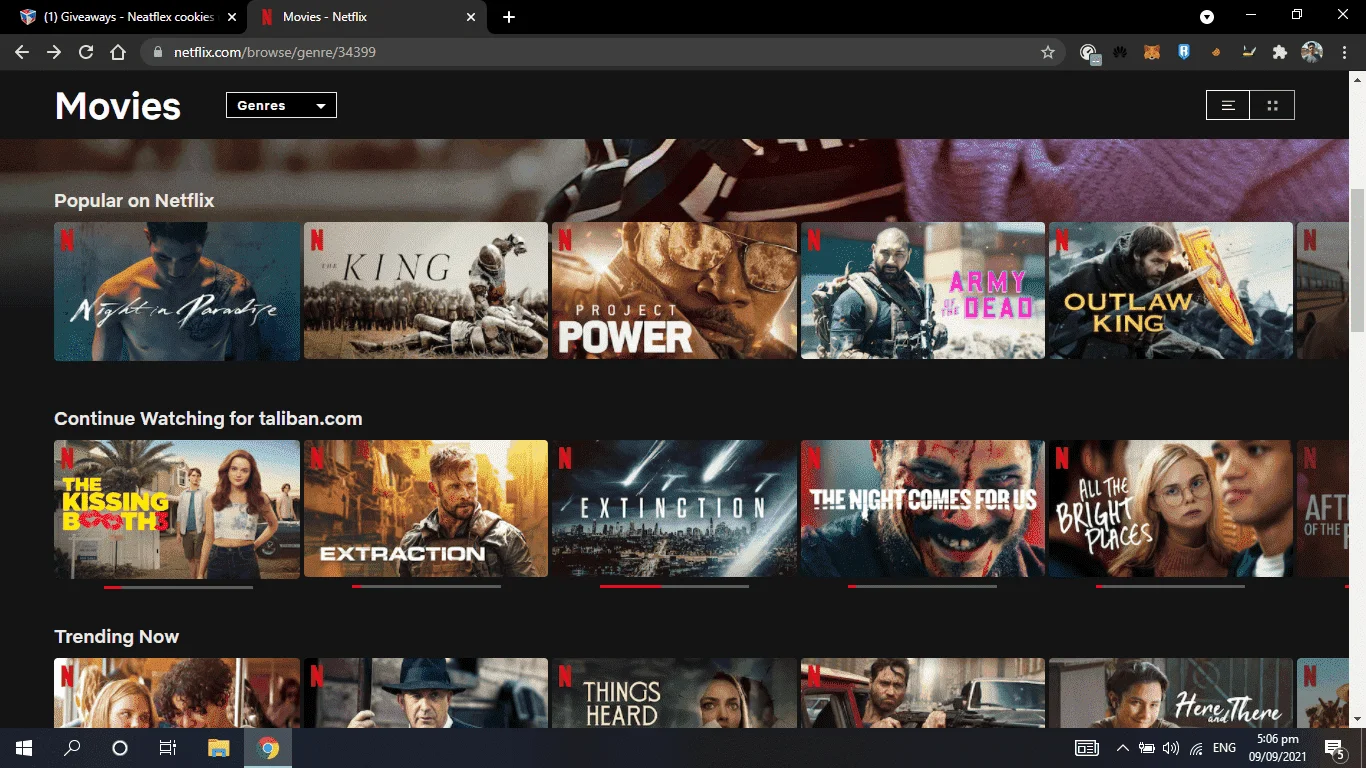Screen dimensions: 1366x768
Task: Click ENG language indicator
Action: [x=1224, y=748]
